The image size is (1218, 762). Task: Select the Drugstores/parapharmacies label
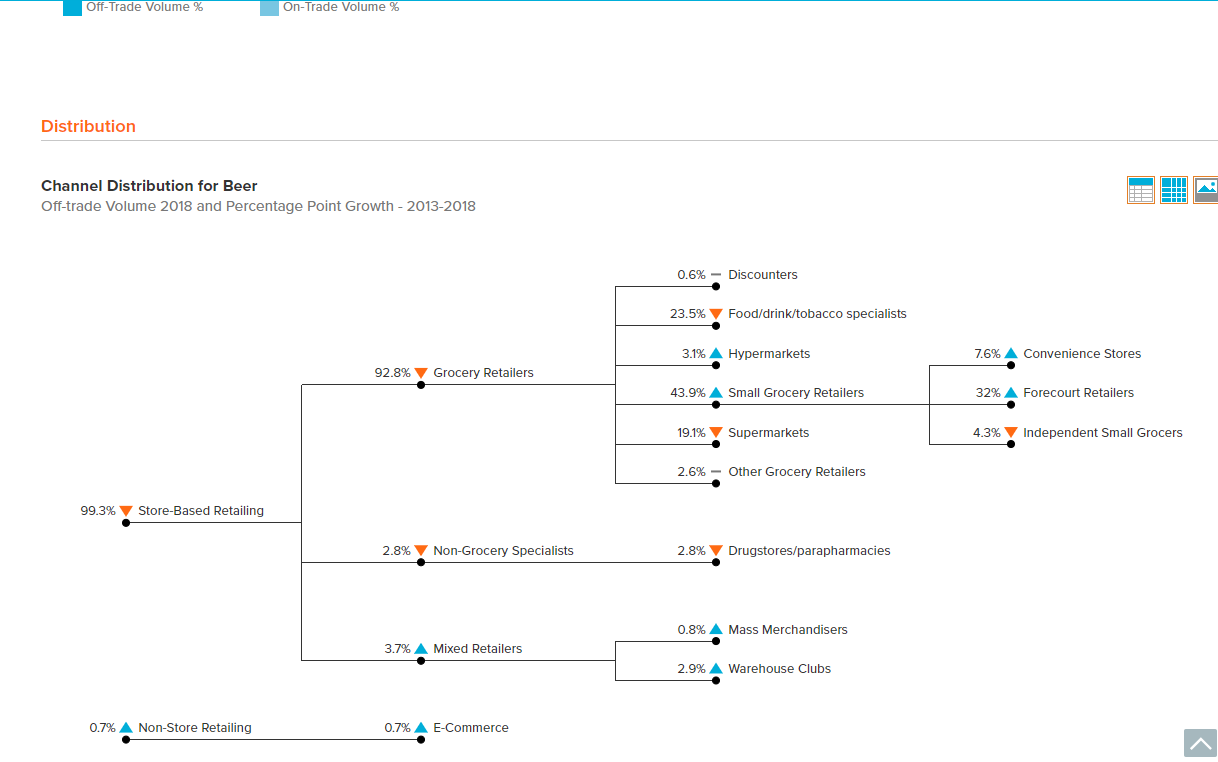click(809, 551)
